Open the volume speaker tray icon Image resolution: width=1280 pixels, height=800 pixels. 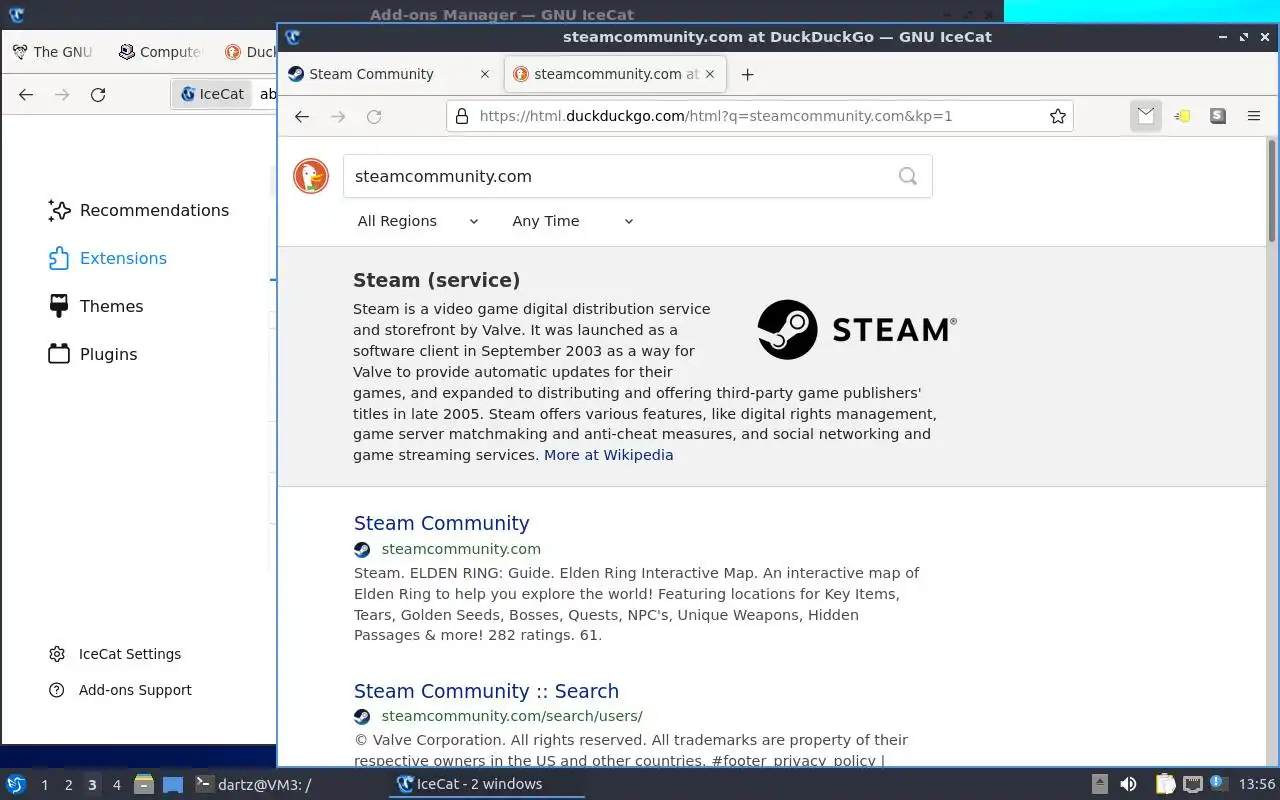(x=1128, y=784)
